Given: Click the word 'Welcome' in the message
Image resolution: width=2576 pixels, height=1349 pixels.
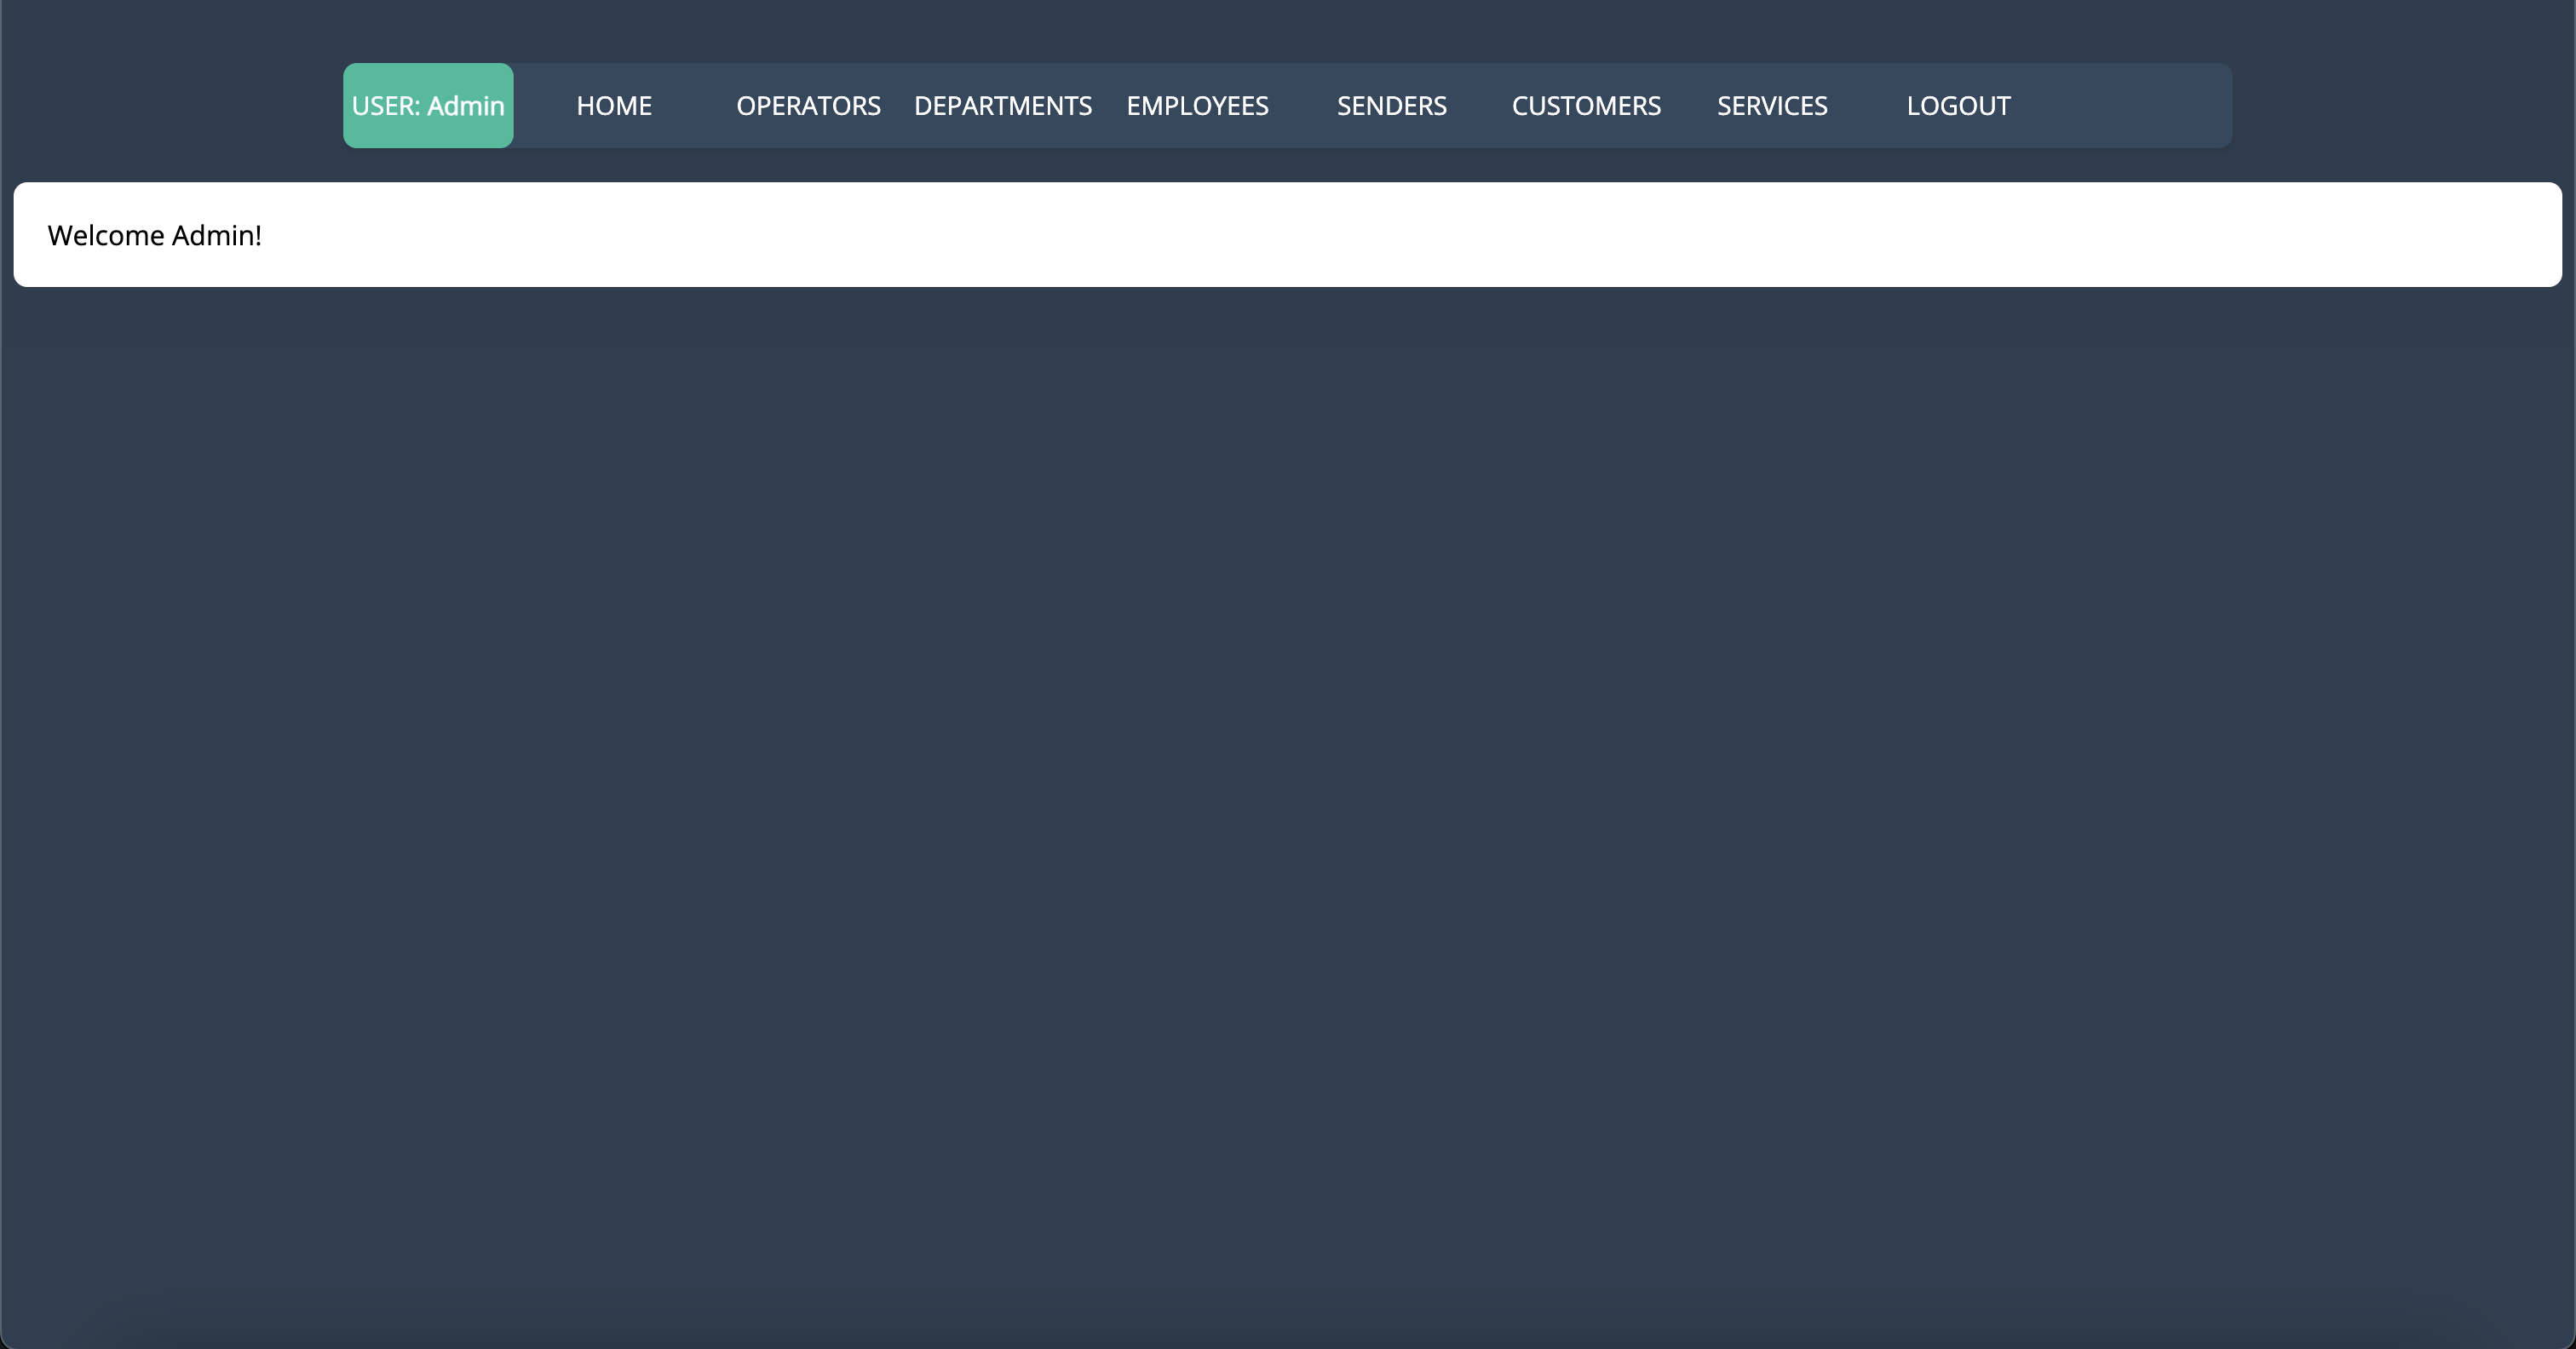Looking at the screenshot, I should tap(105, 236).
